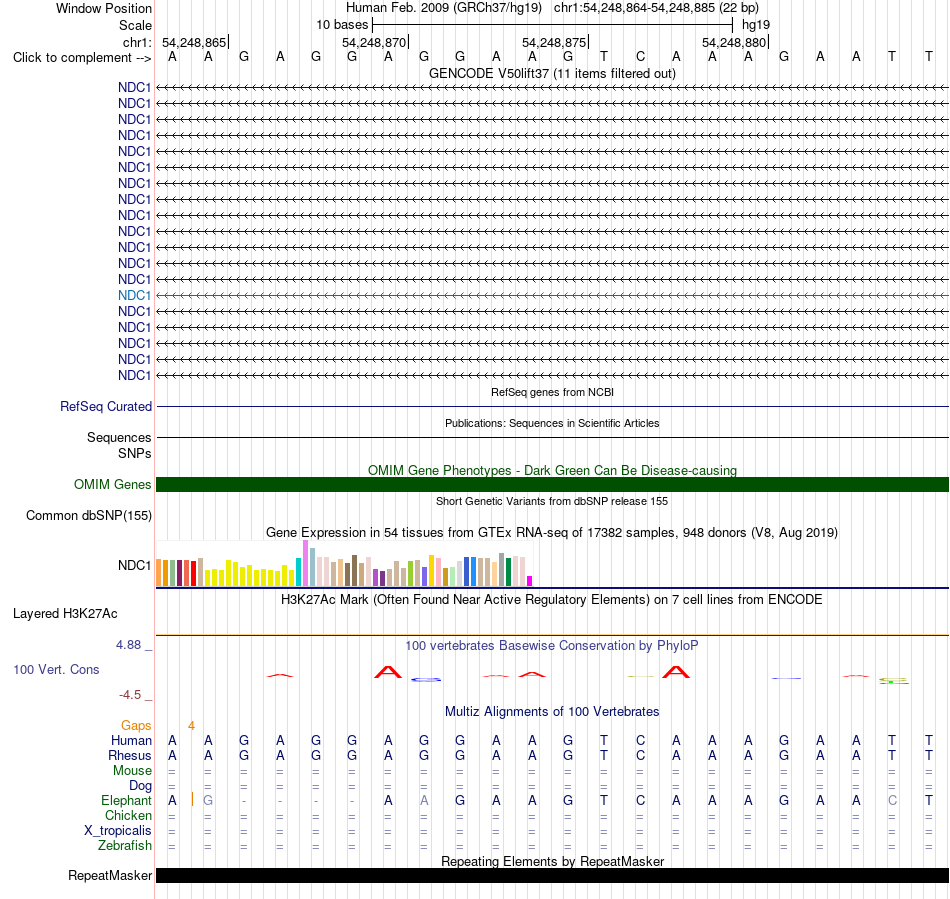The height and width of the screenshot is (899, 950).
Task: Click the 4.88 PhyloP upper limit value
Action: [x=128, y=645]
